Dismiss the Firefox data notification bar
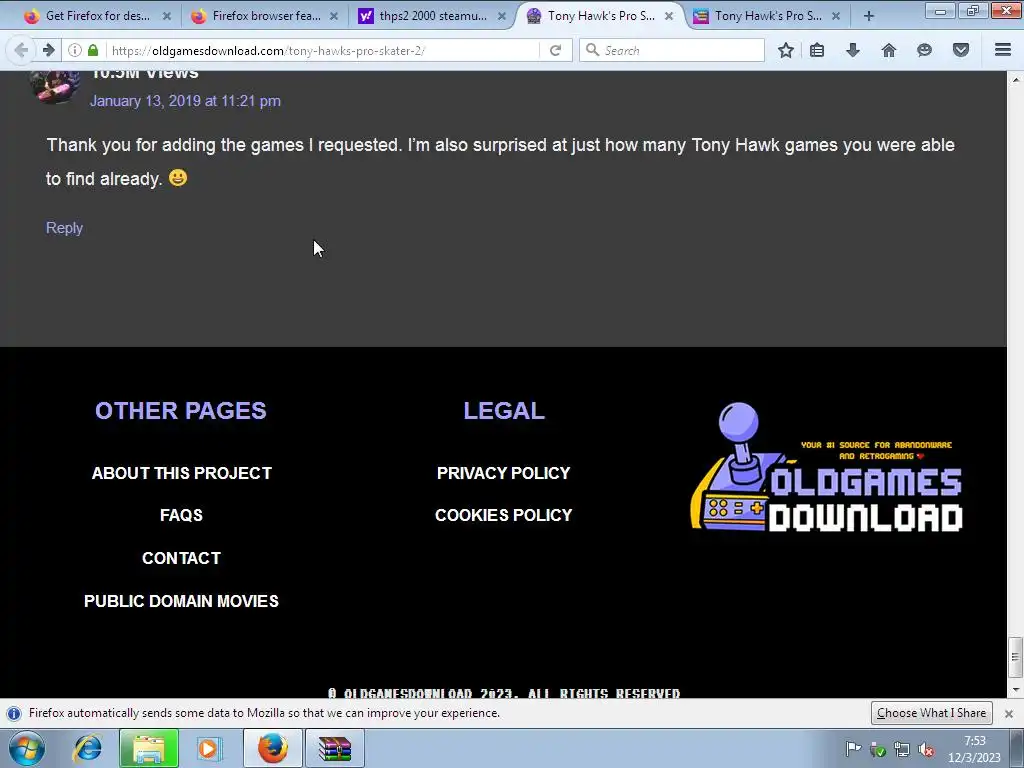The width and height of the screenshot is (1024, 768). pos(1008,714)
